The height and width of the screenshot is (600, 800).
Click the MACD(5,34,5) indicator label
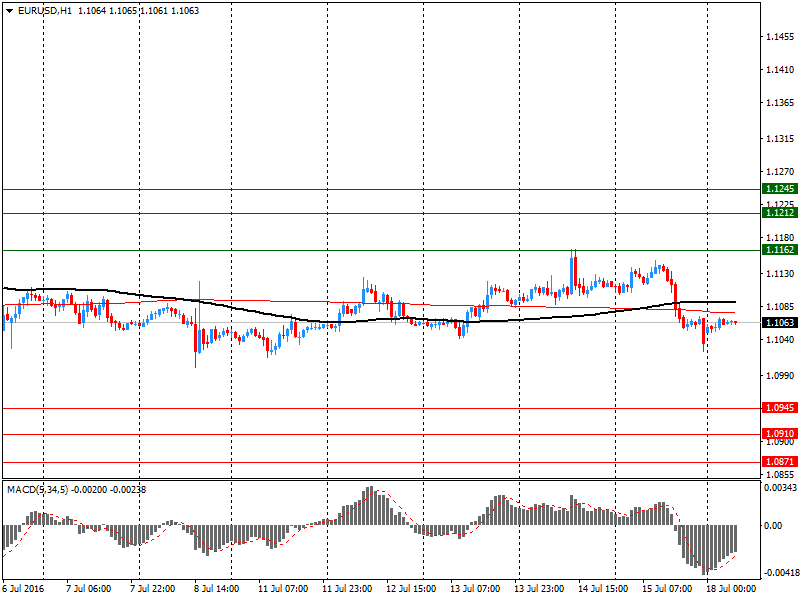tap(37, 490)
